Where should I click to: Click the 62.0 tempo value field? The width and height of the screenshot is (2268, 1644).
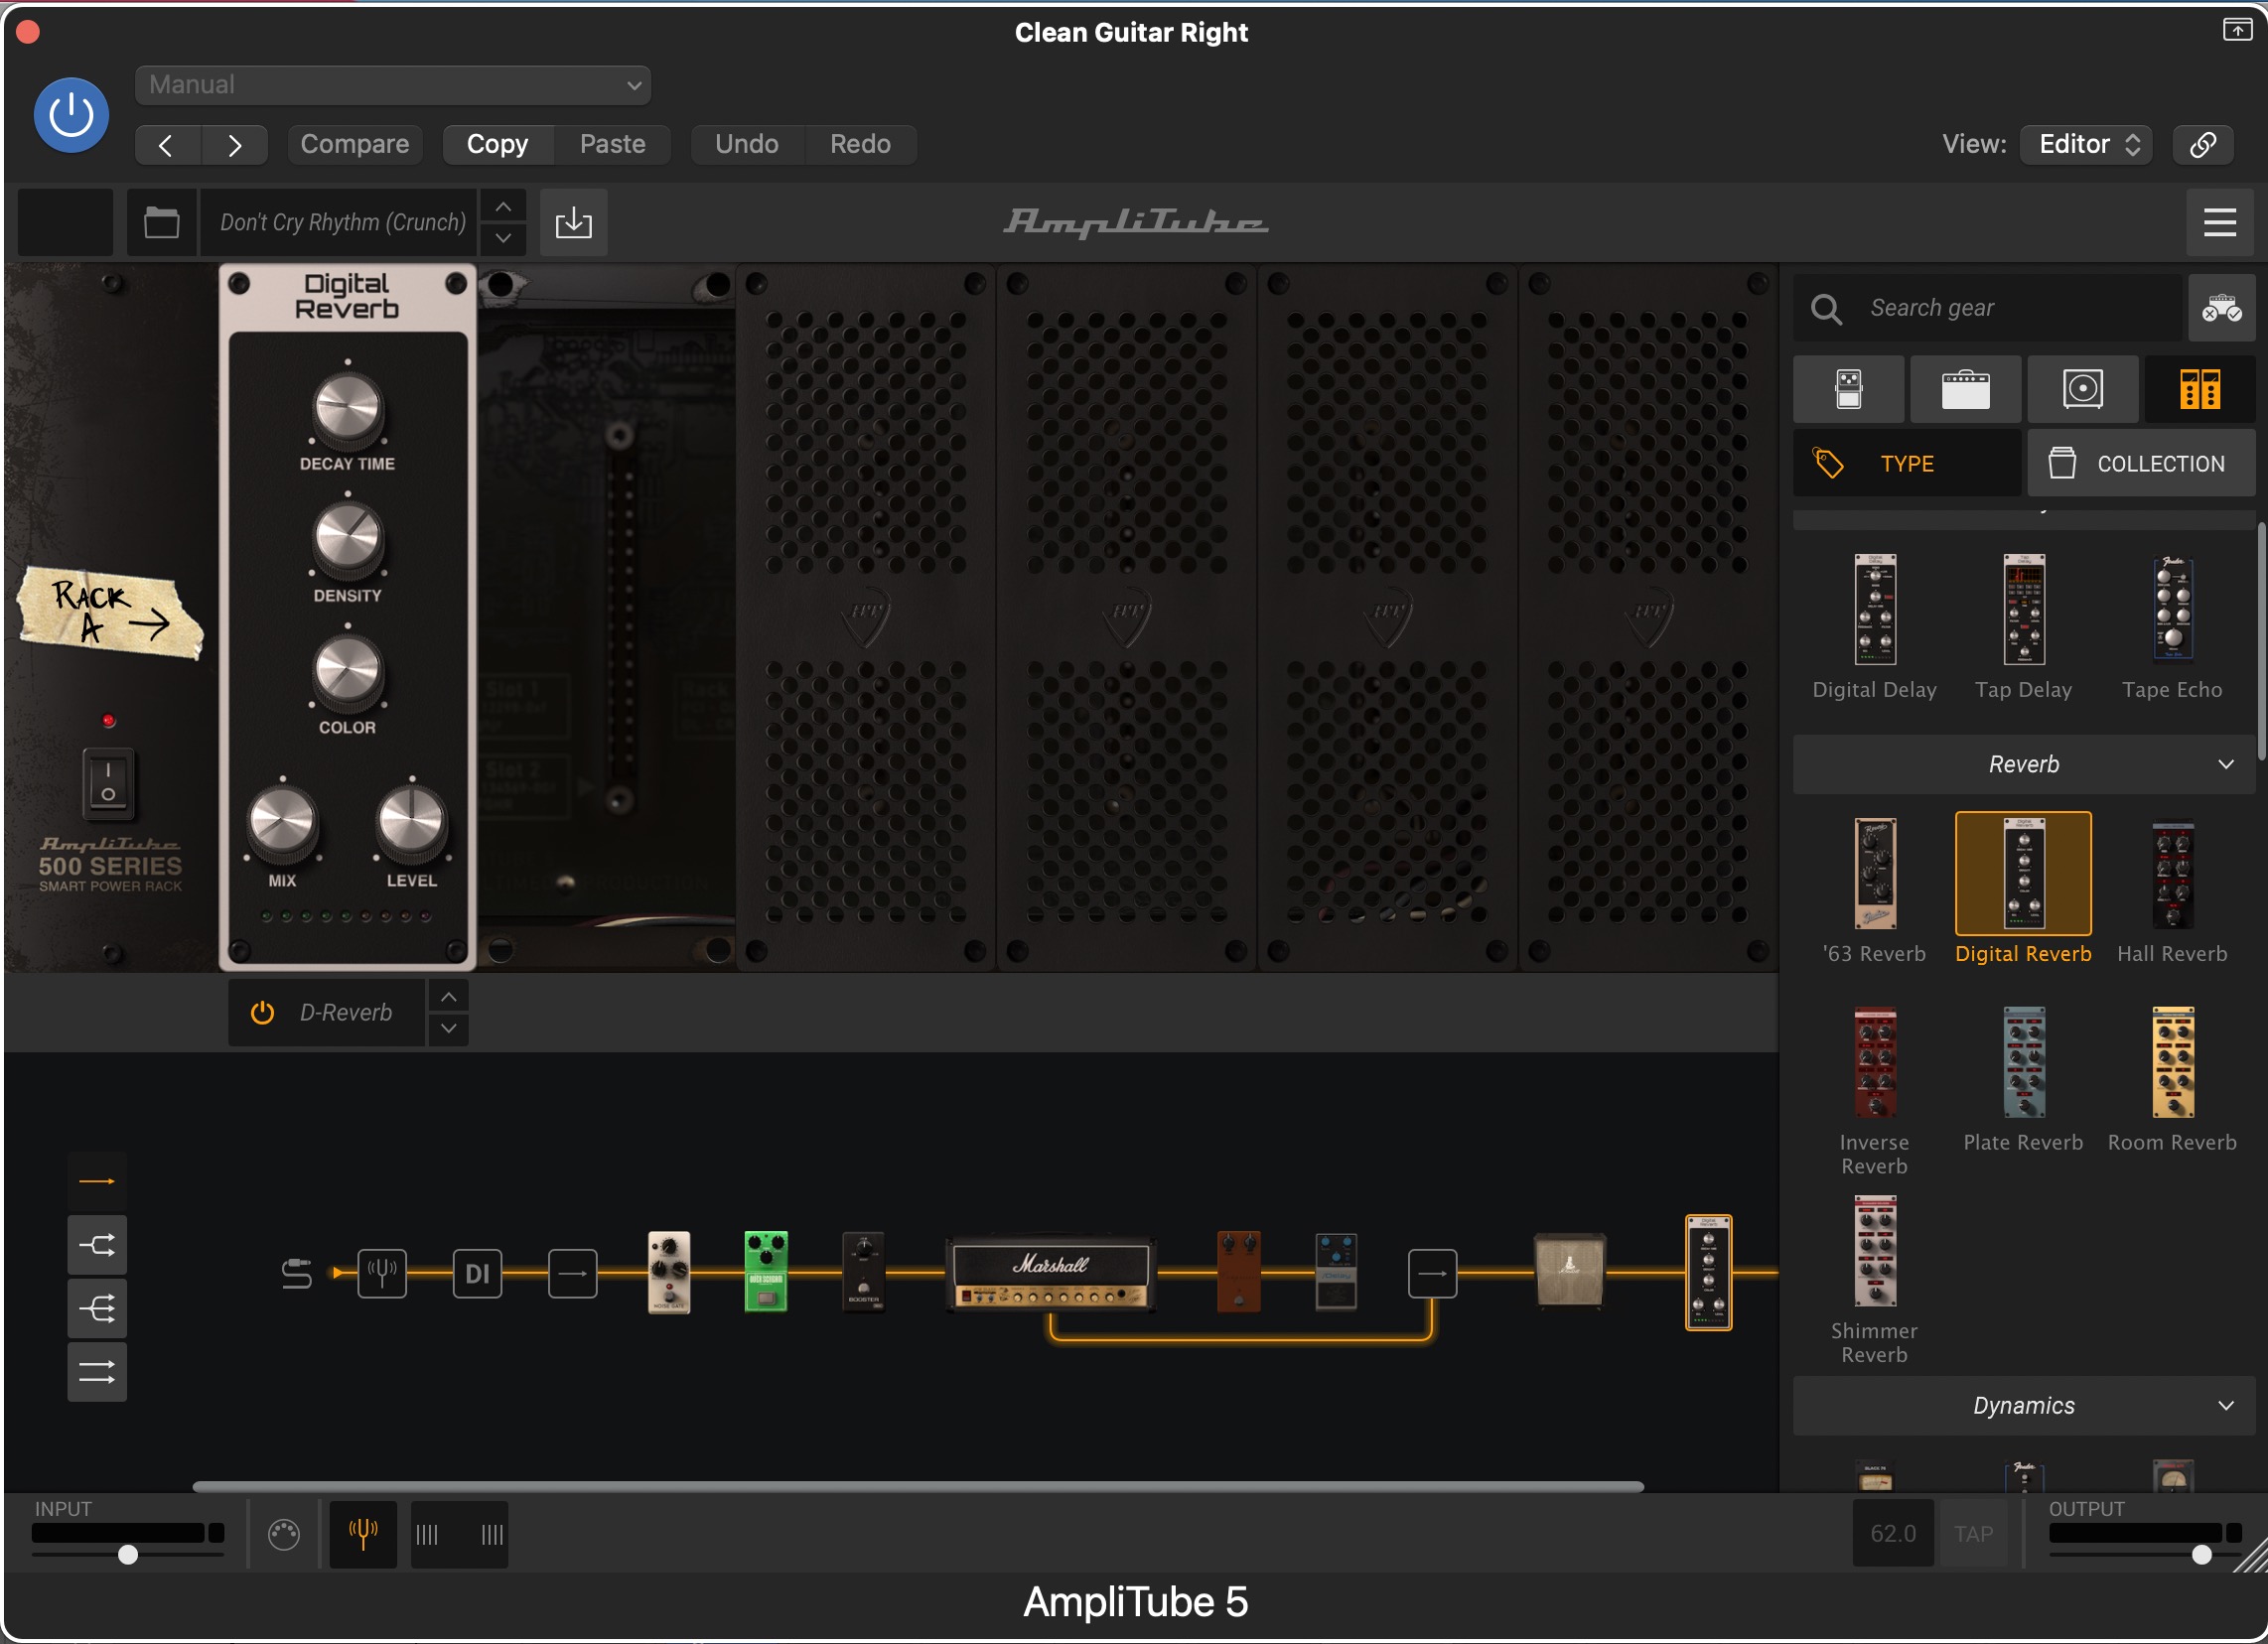[1892, 1535]
